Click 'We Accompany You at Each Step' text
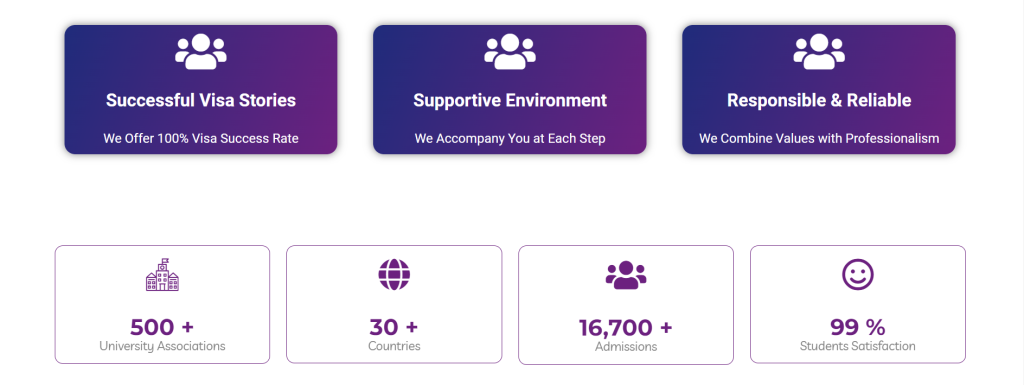1024x385 pixels. [510, 139]
